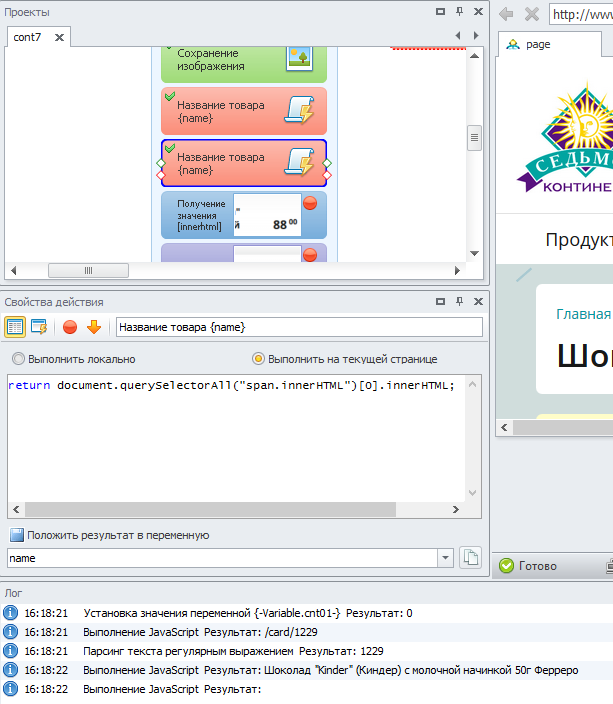Click the orange down arrow toolbar icon
This screenshot has width=613, height=704.
click(x=94, y=327)
